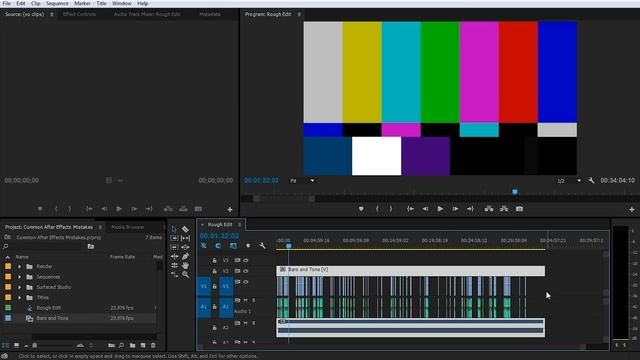640x360 pixels.
Task: Click the Frame Rate column header
Action: click(122, 257)
